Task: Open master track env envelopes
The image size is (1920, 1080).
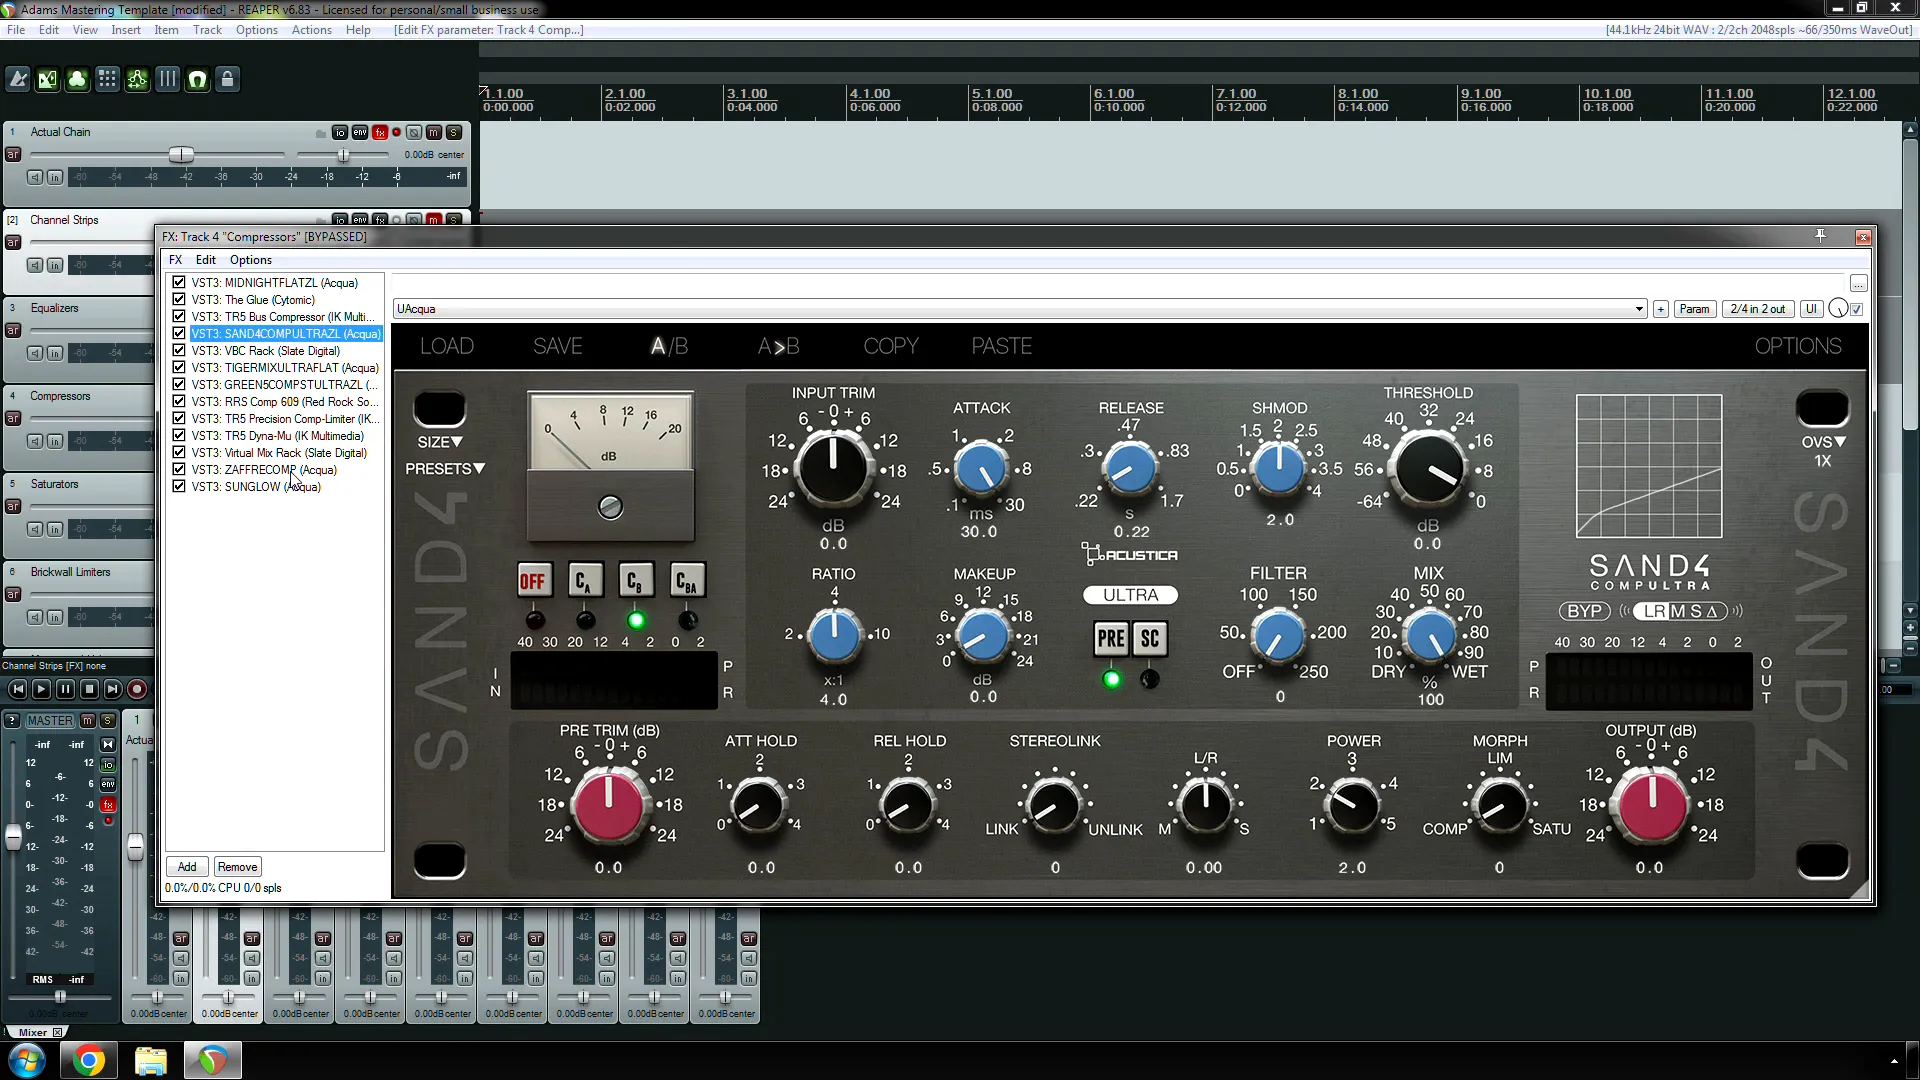Action: (x=108, y=784)
